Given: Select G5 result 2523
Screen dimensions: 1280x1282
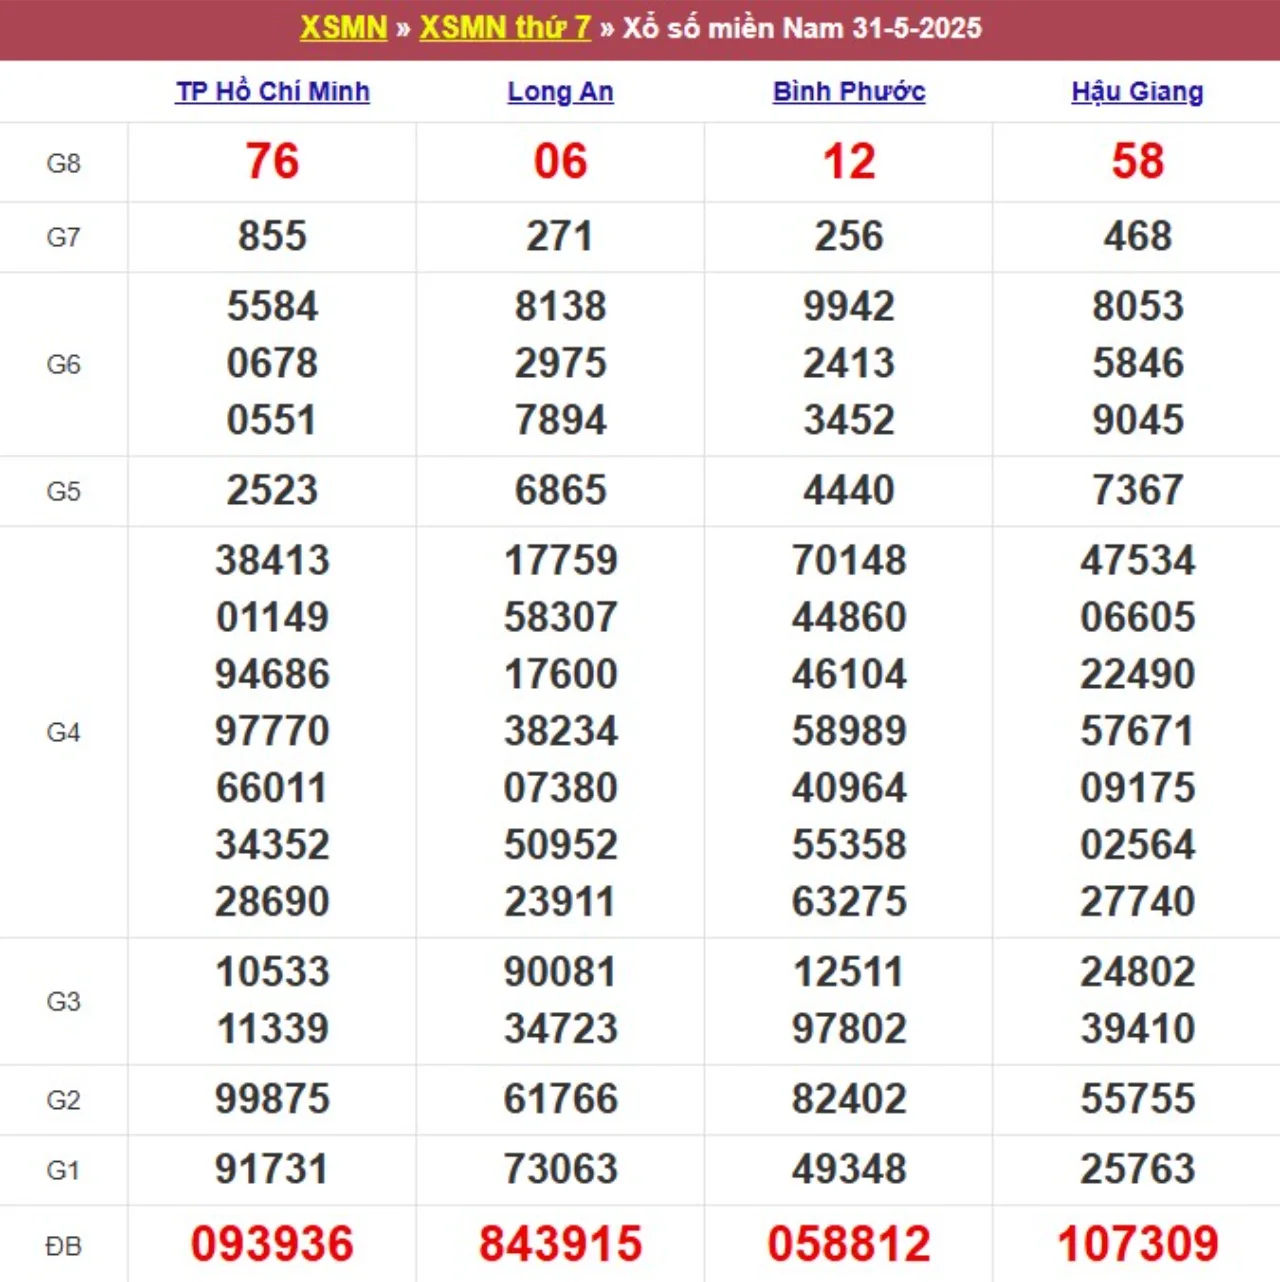Looking at the screenshot, I should click(x=272, y=491).
